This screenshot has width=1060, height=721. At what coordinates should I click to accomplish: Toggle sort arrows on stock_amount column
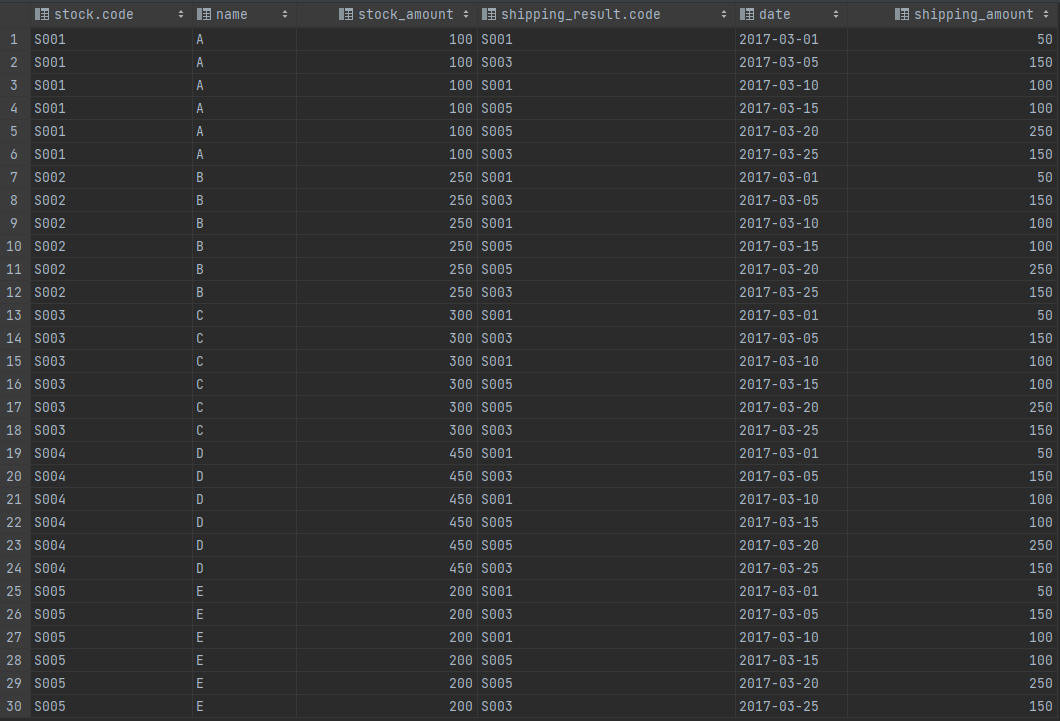[x=465, y=14]
